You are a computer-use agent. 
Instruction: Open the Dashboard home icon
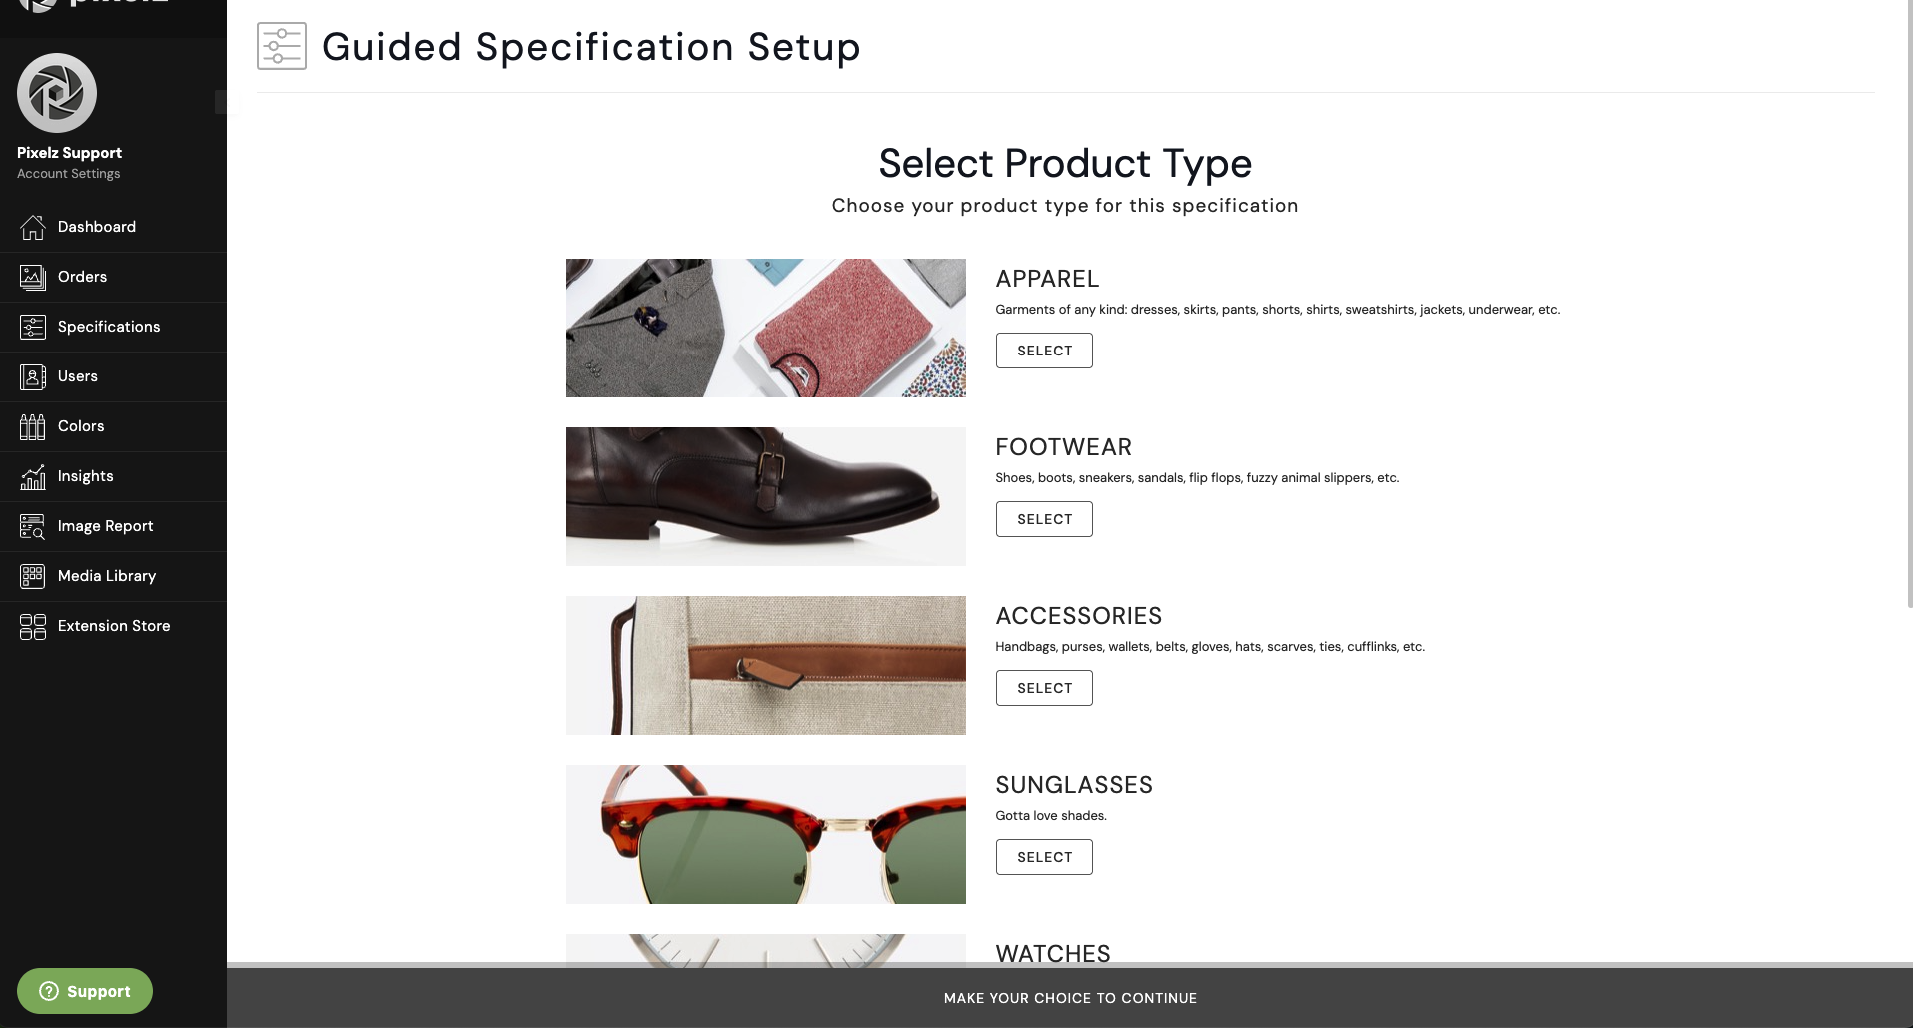click(32, 227)
